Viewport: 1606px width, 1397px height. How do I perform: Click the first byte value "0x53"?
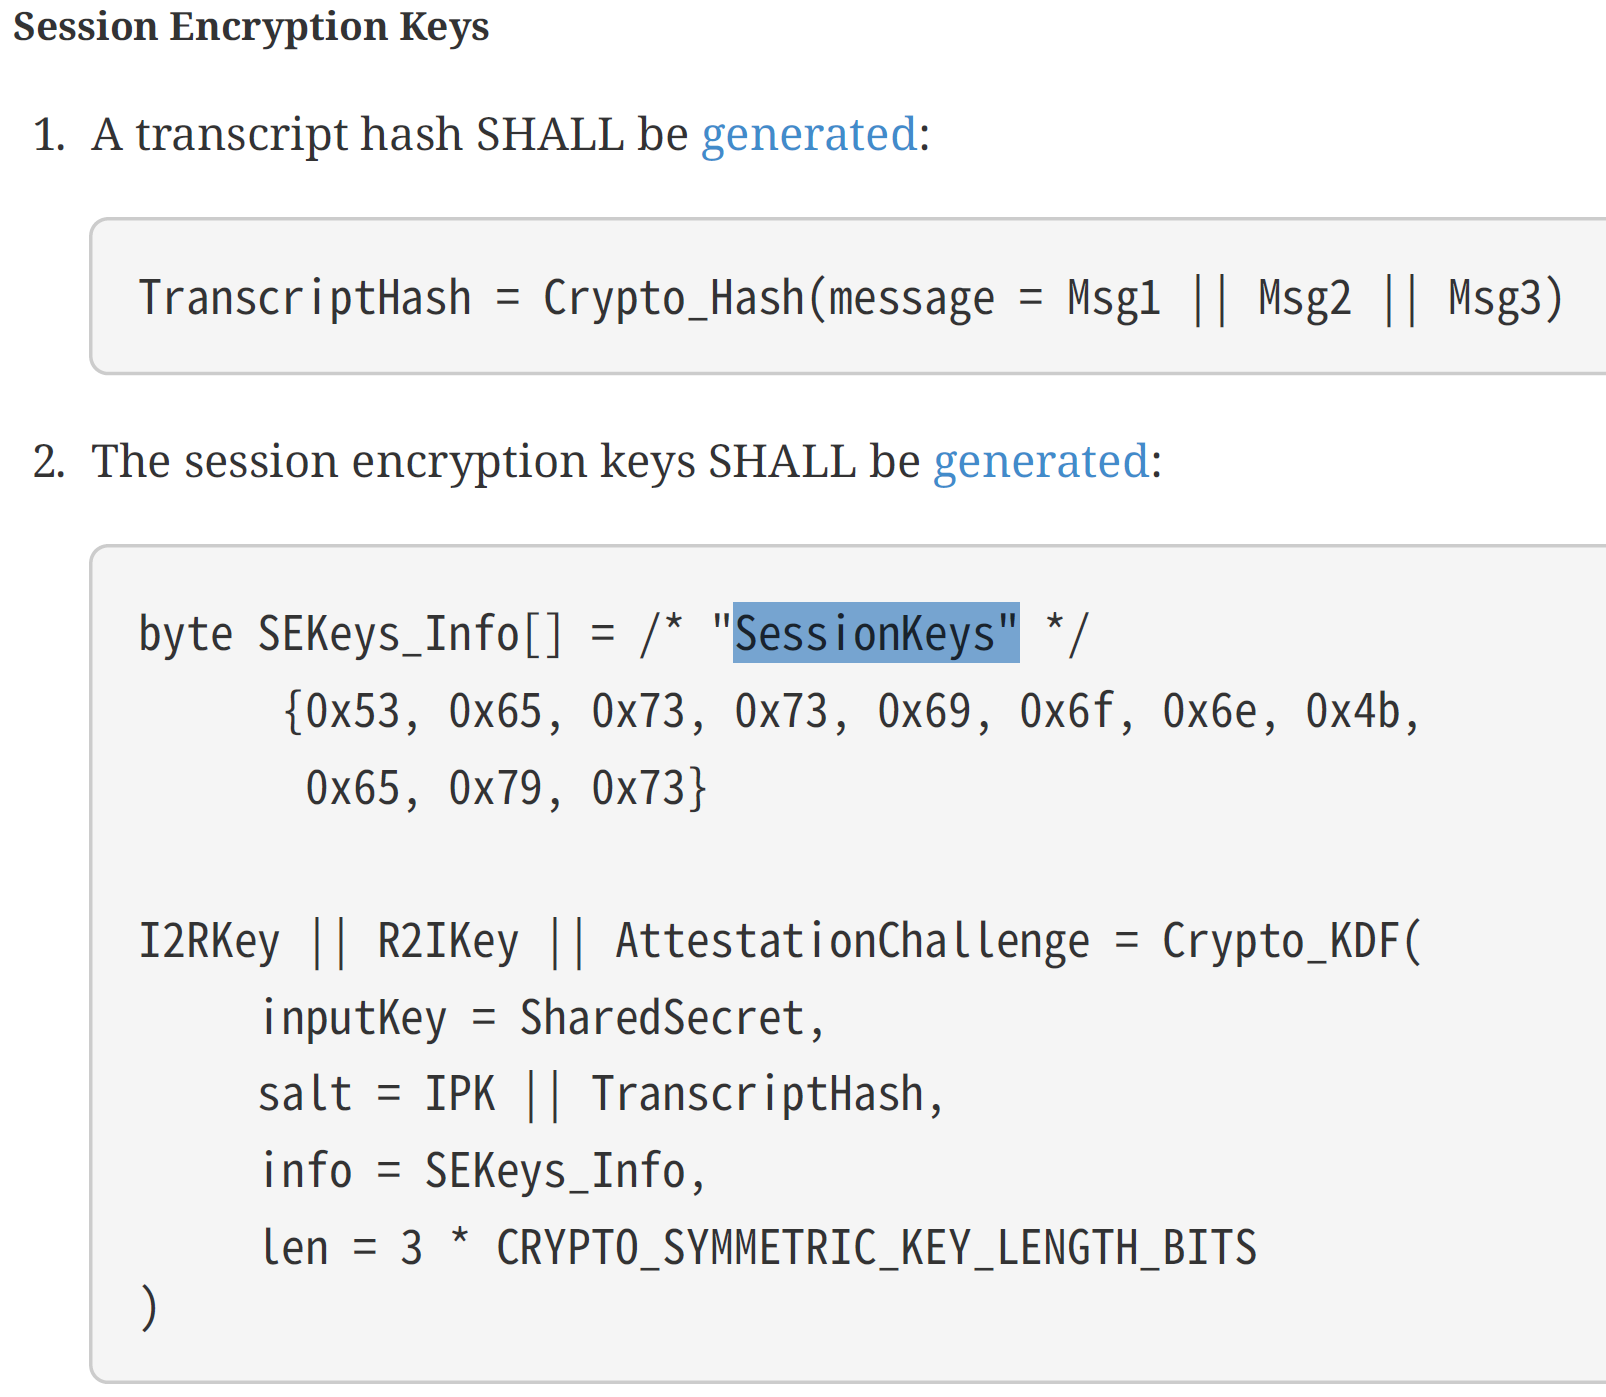click(x=352, y=712)
